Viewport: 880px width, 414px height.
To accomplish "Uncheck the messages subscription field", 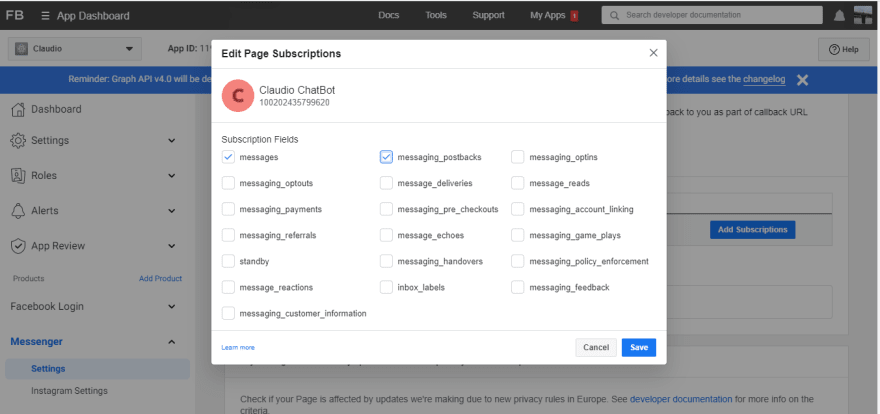I will (x=228, y=157).
